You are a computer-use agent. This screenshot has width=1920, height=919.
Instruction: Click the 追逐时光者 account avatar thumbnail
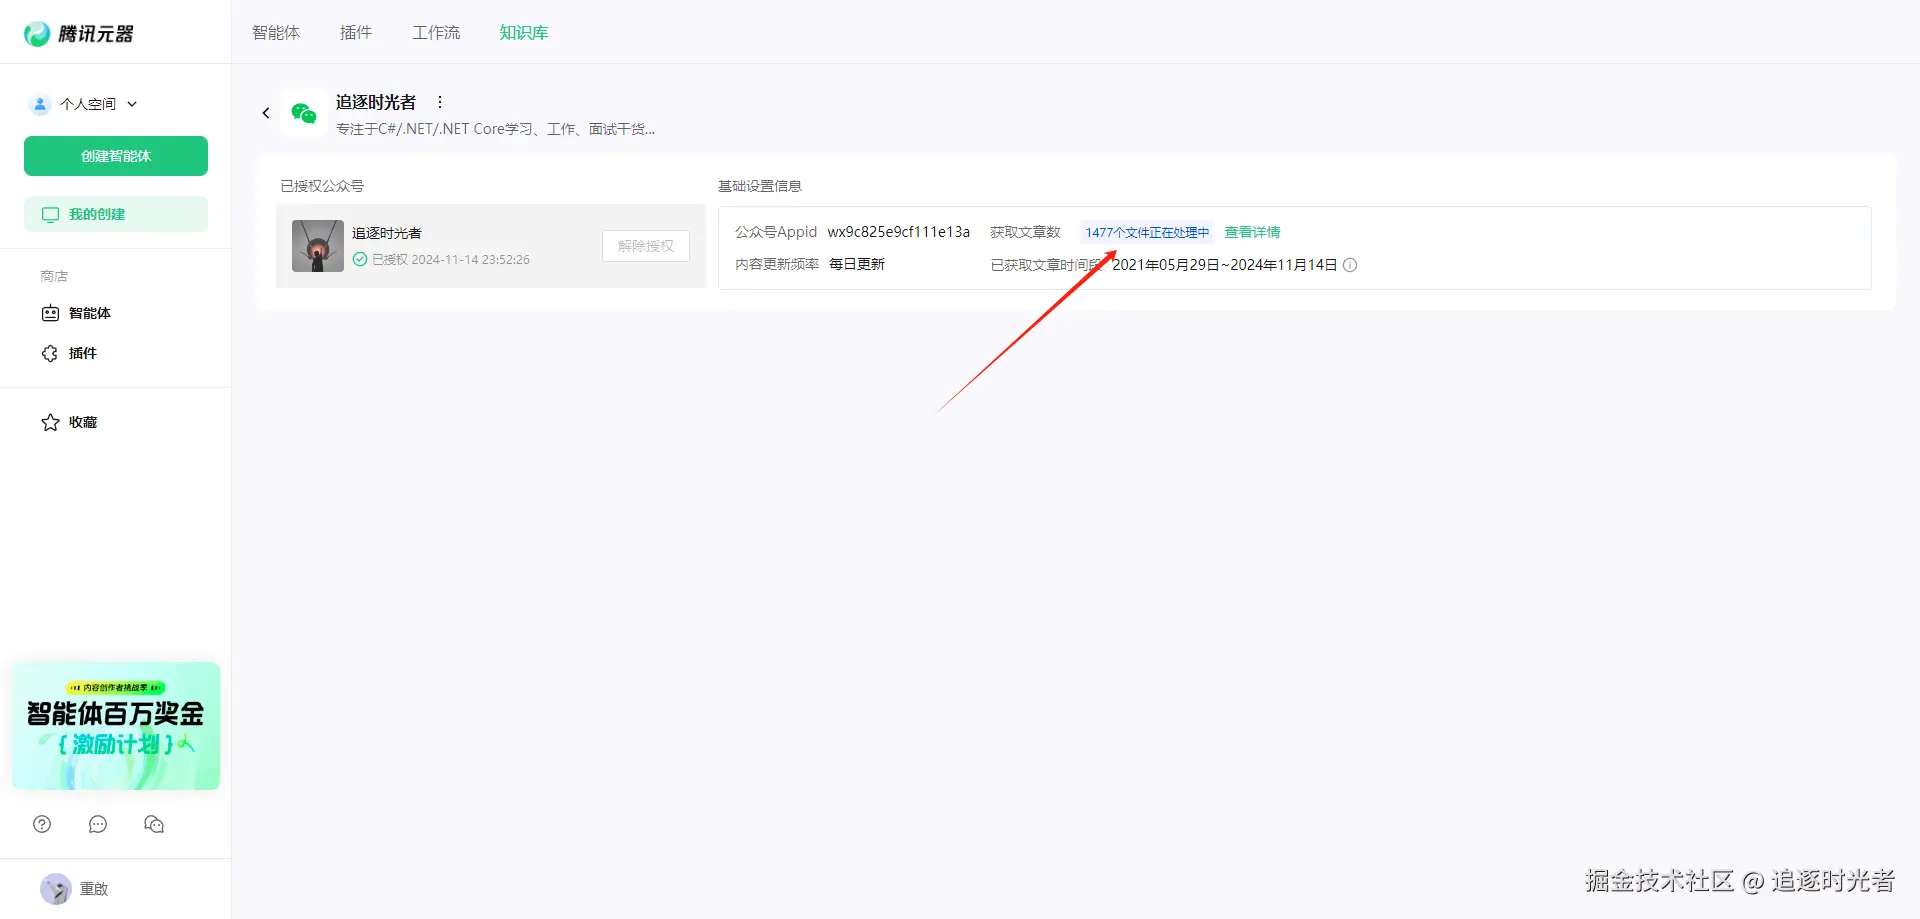pos(318,246)
